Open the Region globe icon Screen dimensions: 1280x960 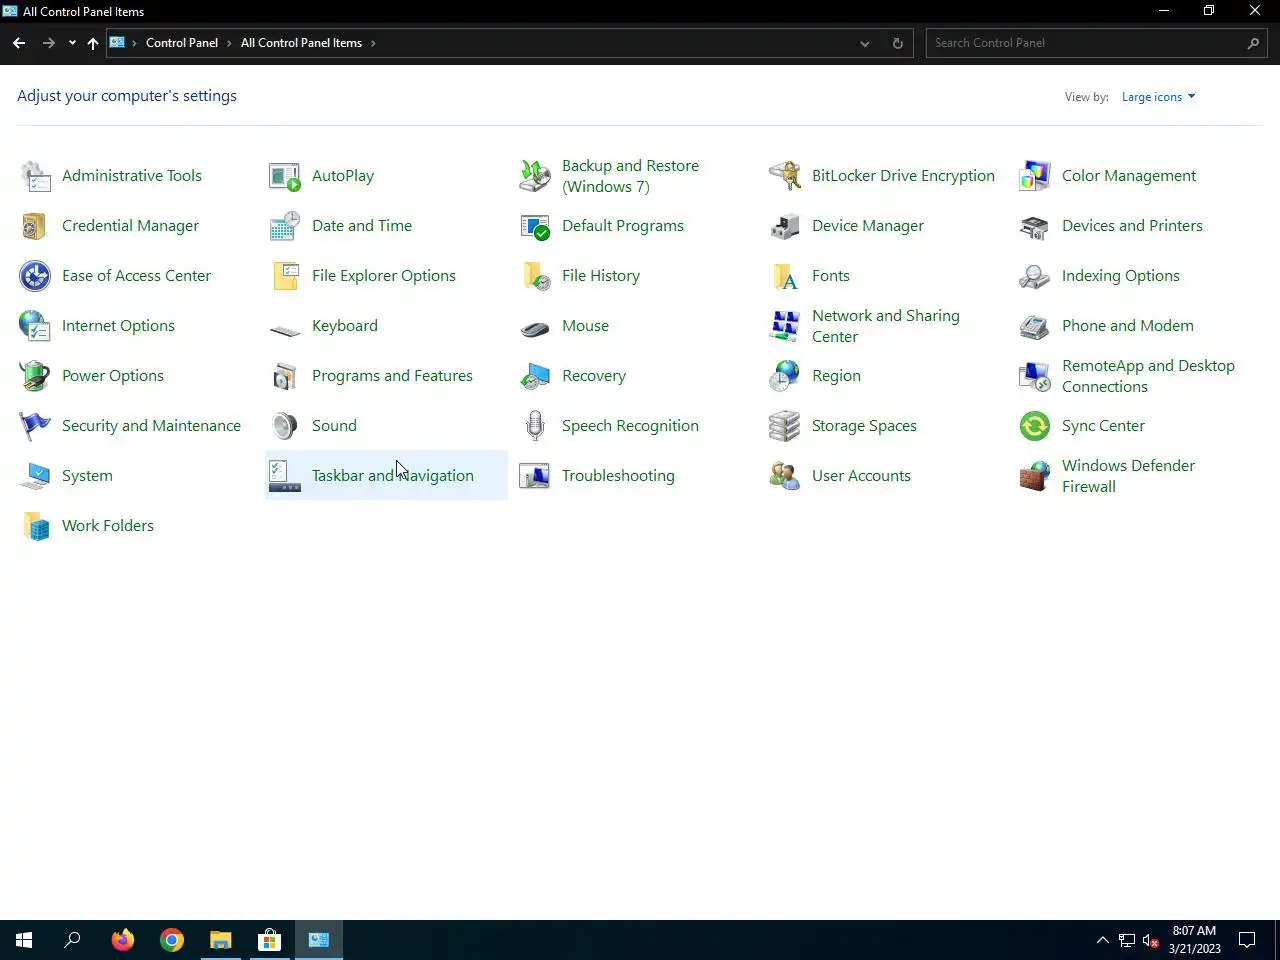[785, 376]
